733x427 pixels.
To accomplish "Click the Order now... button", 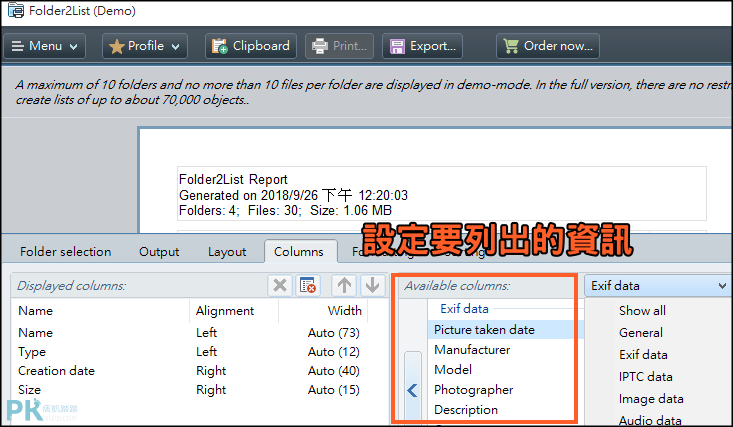I will click(548, 46).
